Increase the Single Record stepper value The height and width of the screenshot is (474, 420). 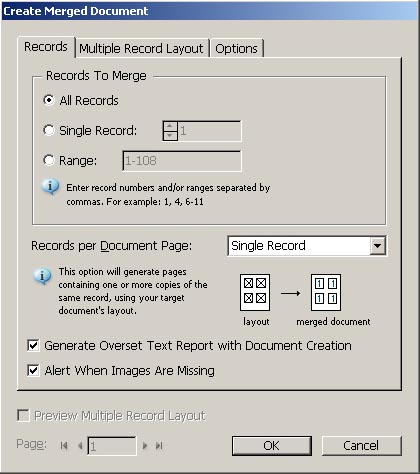(170, 126)
